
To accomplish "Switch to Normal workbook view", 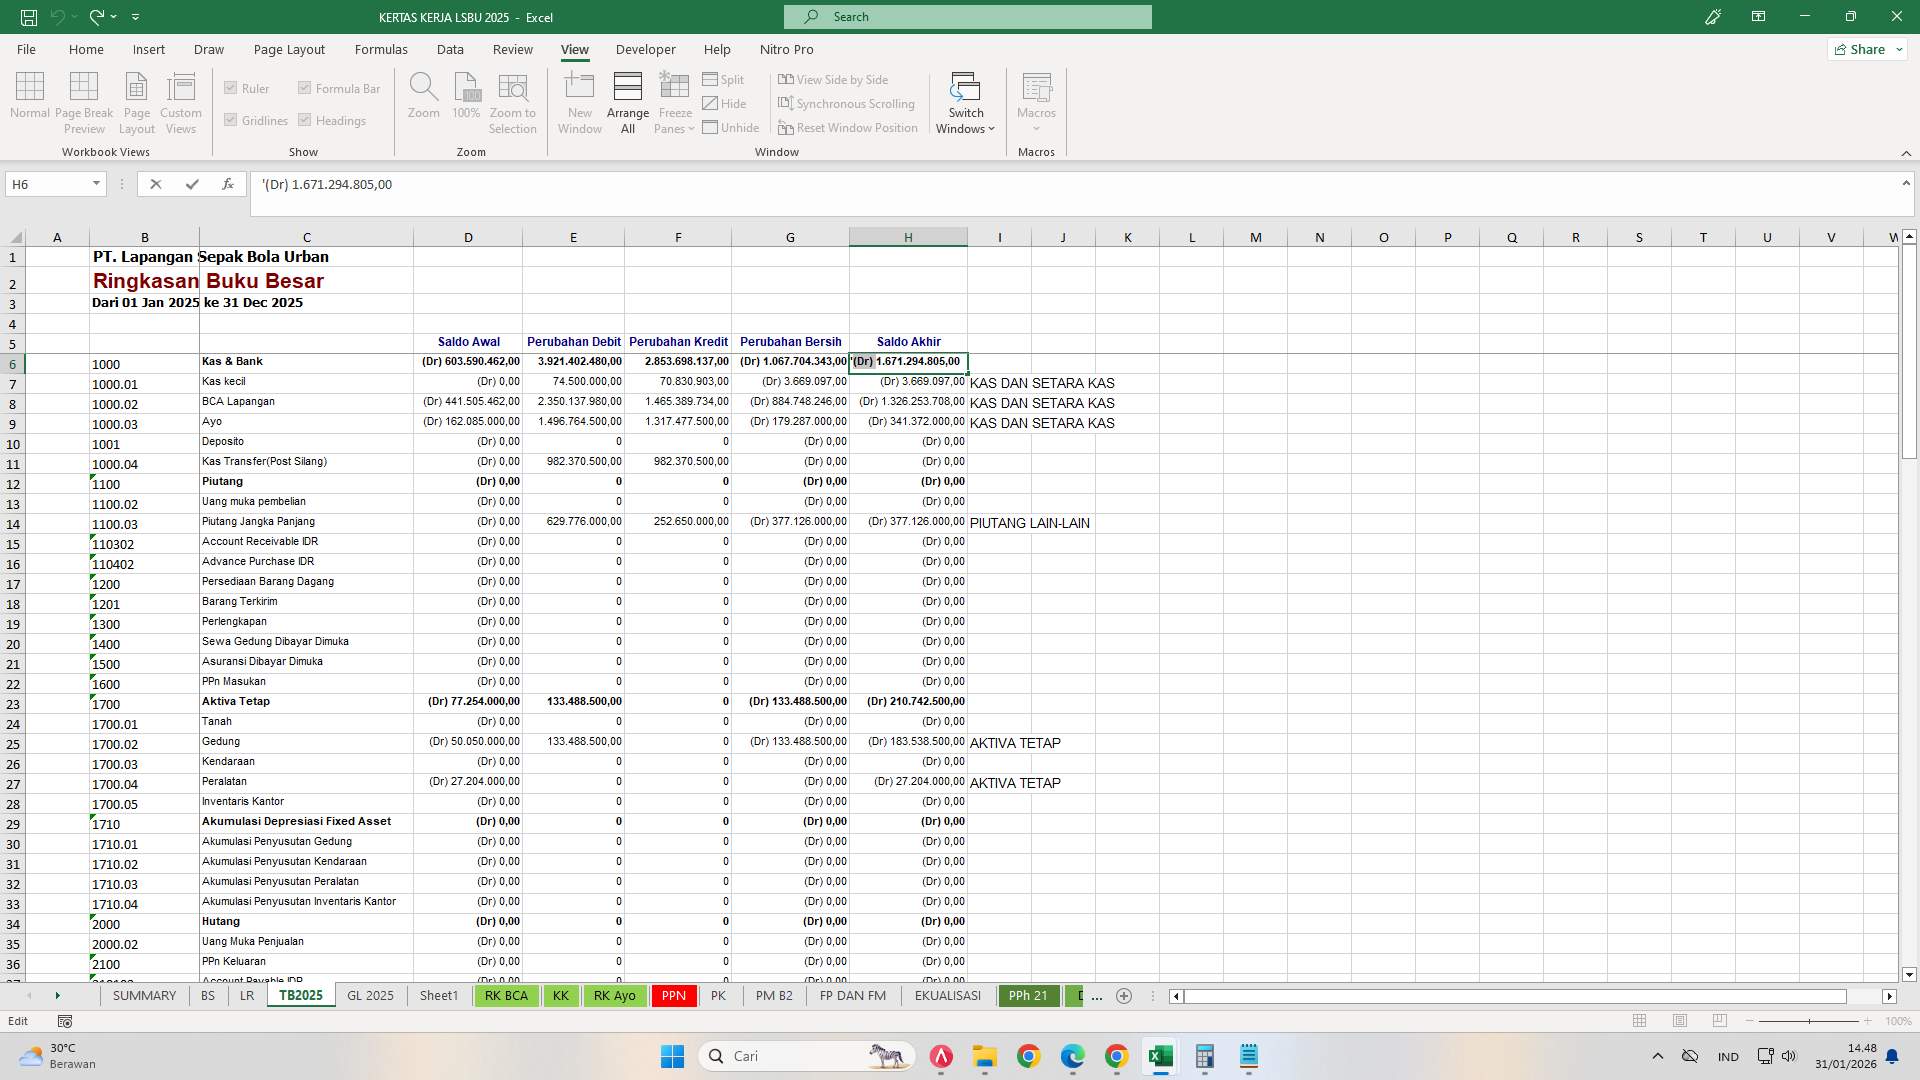I will tap(29, 100).
